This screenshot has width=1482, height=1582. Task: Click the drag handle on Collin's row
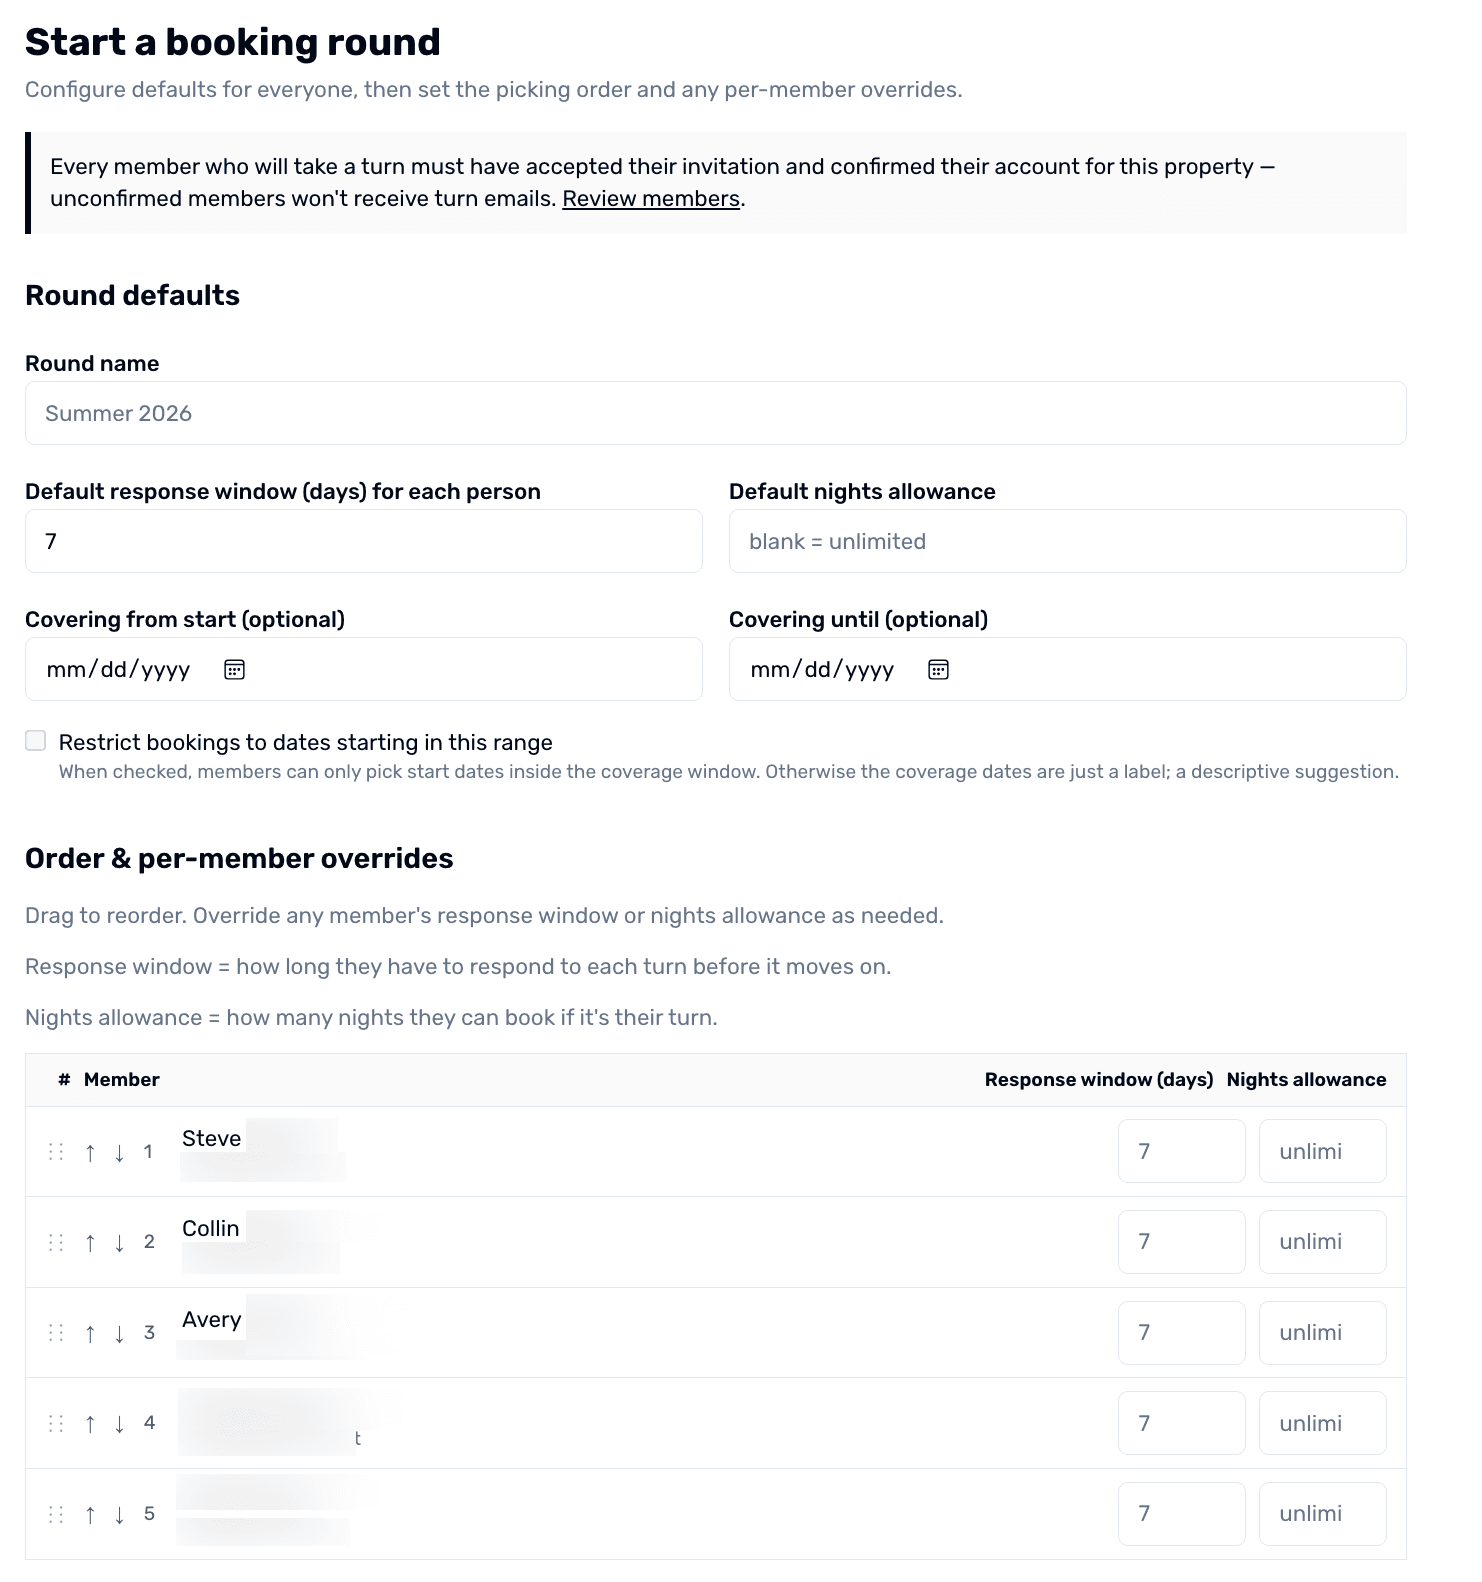coord(56,1242)
